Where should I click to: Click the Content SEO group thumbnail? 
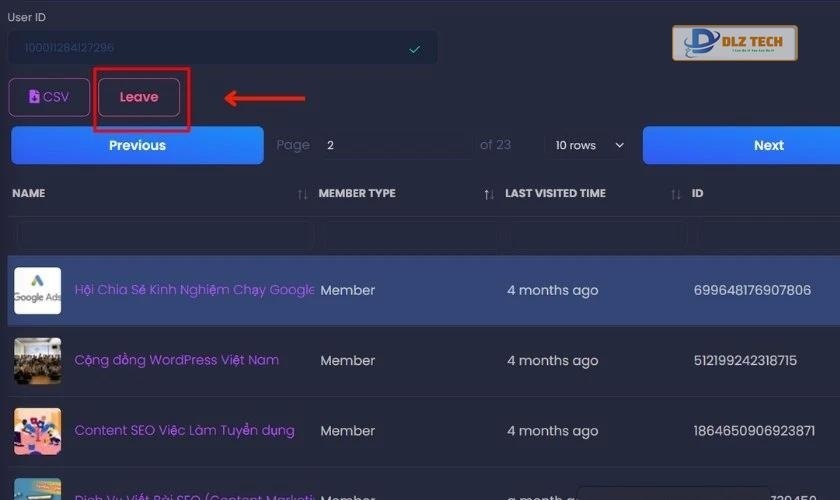38,431
